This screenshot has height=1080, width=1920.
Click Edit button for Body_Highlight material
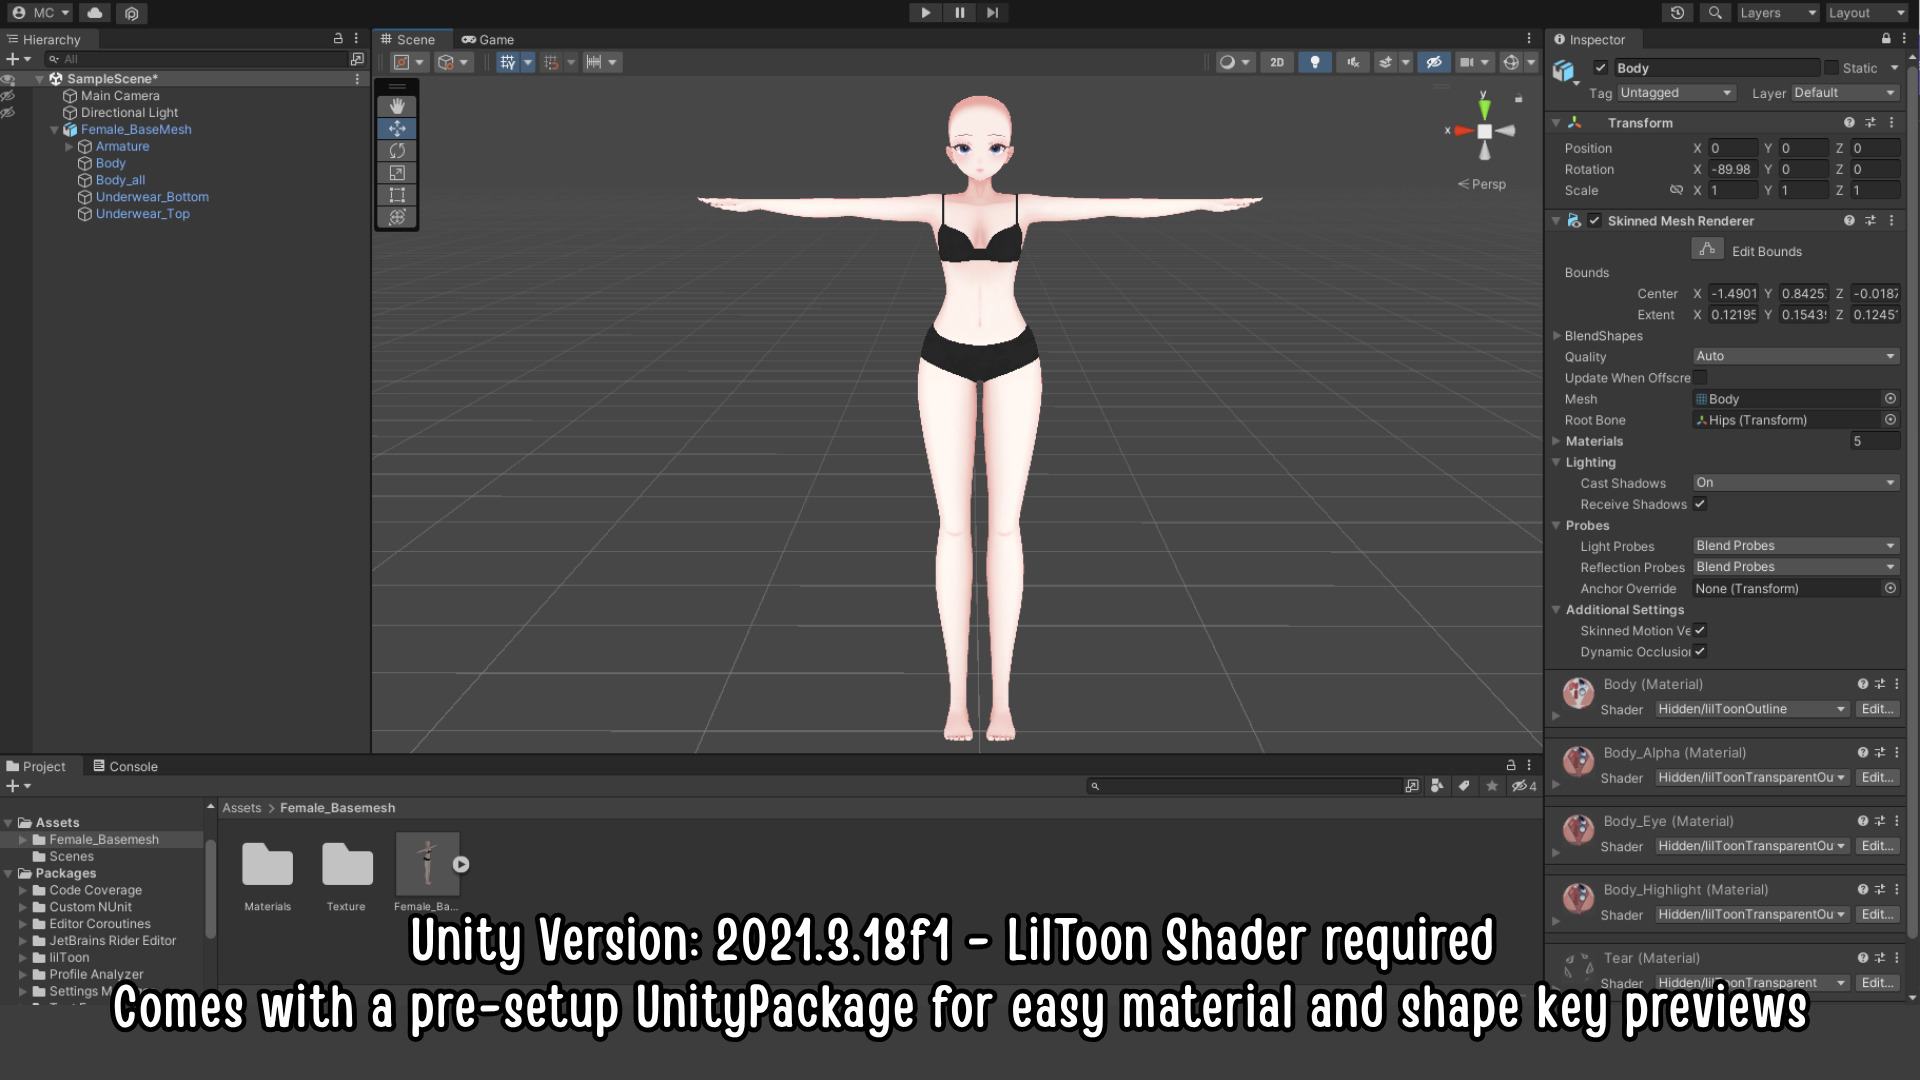1877,914
